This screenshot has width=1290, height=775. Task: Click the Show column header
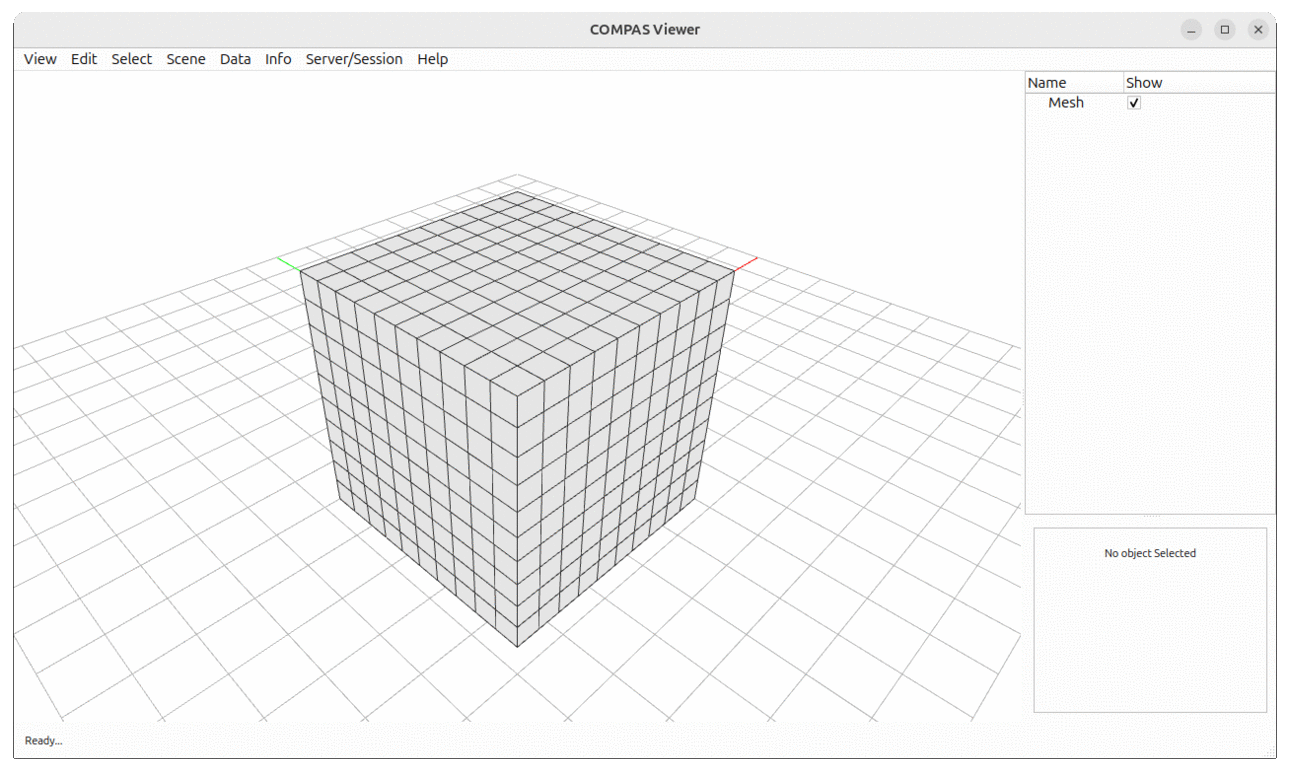click(x=1143, y=82)
